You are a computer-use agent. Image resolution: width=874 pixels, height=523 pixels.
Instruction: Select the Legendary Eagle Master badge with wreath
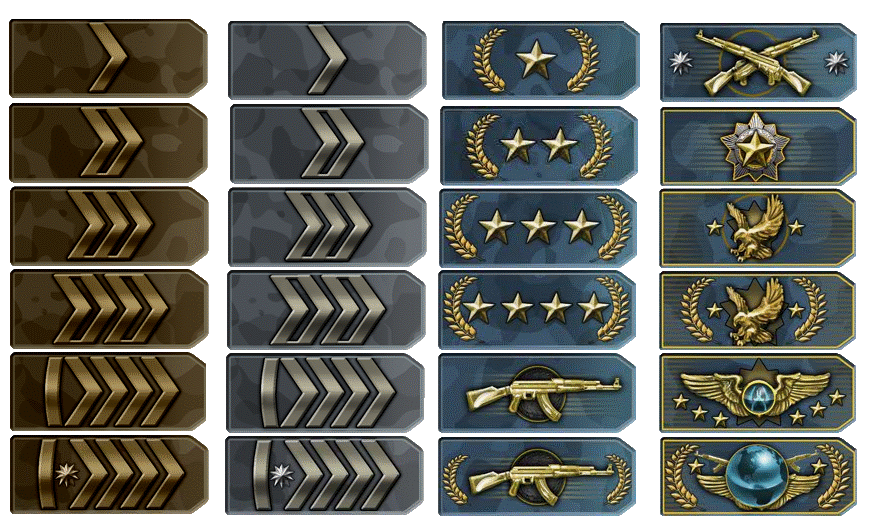pyautogui.click(x=758, y=311)
